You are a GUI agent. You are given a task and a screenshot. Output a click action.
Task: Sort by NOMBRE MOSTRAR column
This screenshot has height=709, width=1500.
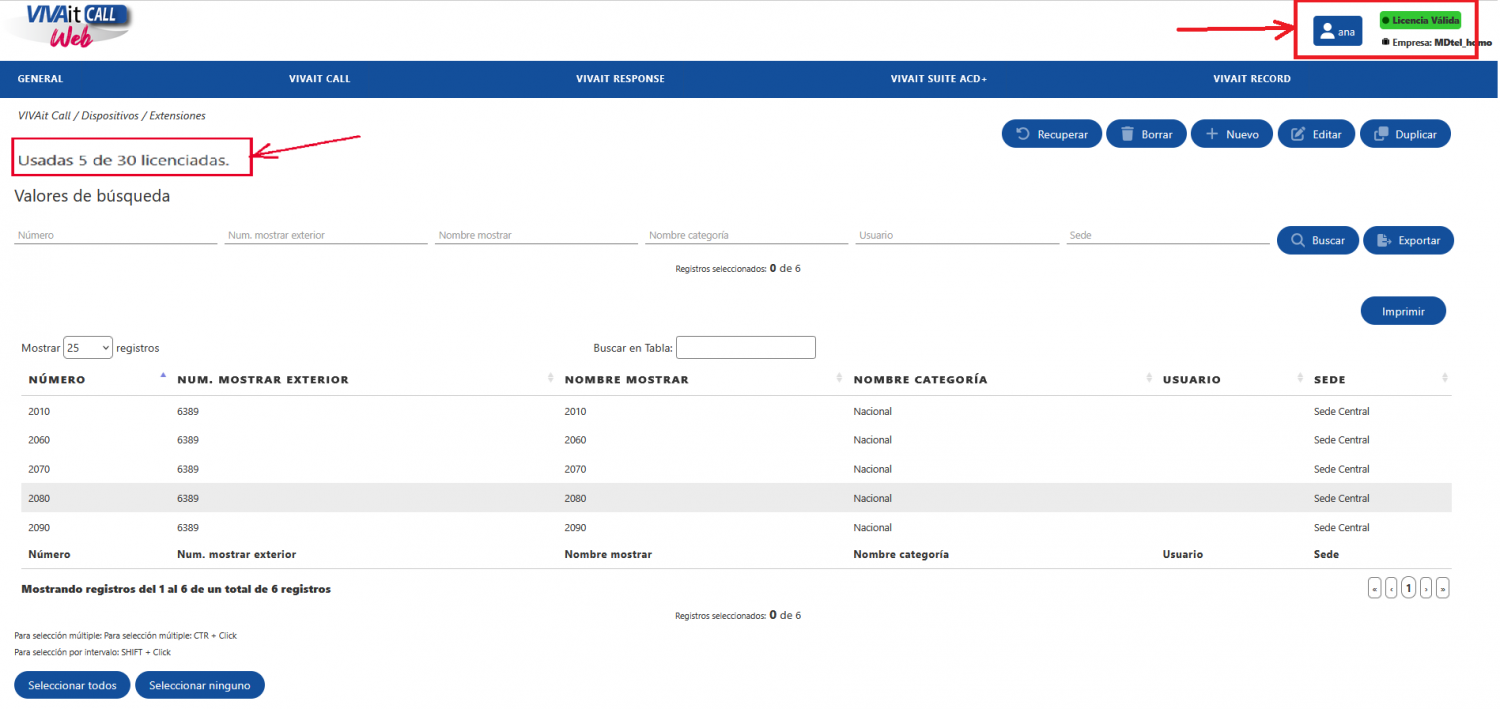(x=701, y=380)
